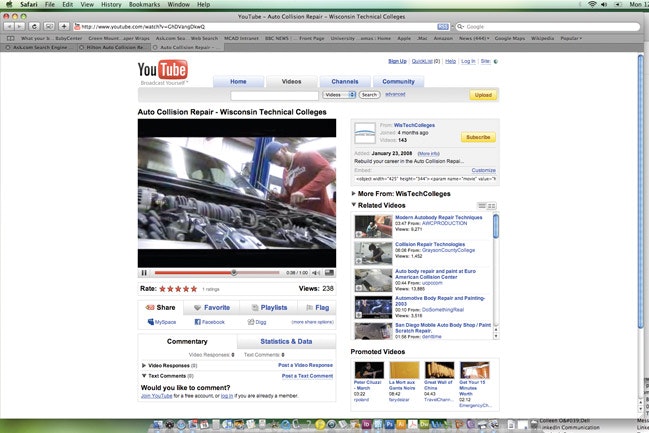Image resolution: width=649 pixels, height=433 pixels.
Task: Pause the video playback
Action: 144,273
